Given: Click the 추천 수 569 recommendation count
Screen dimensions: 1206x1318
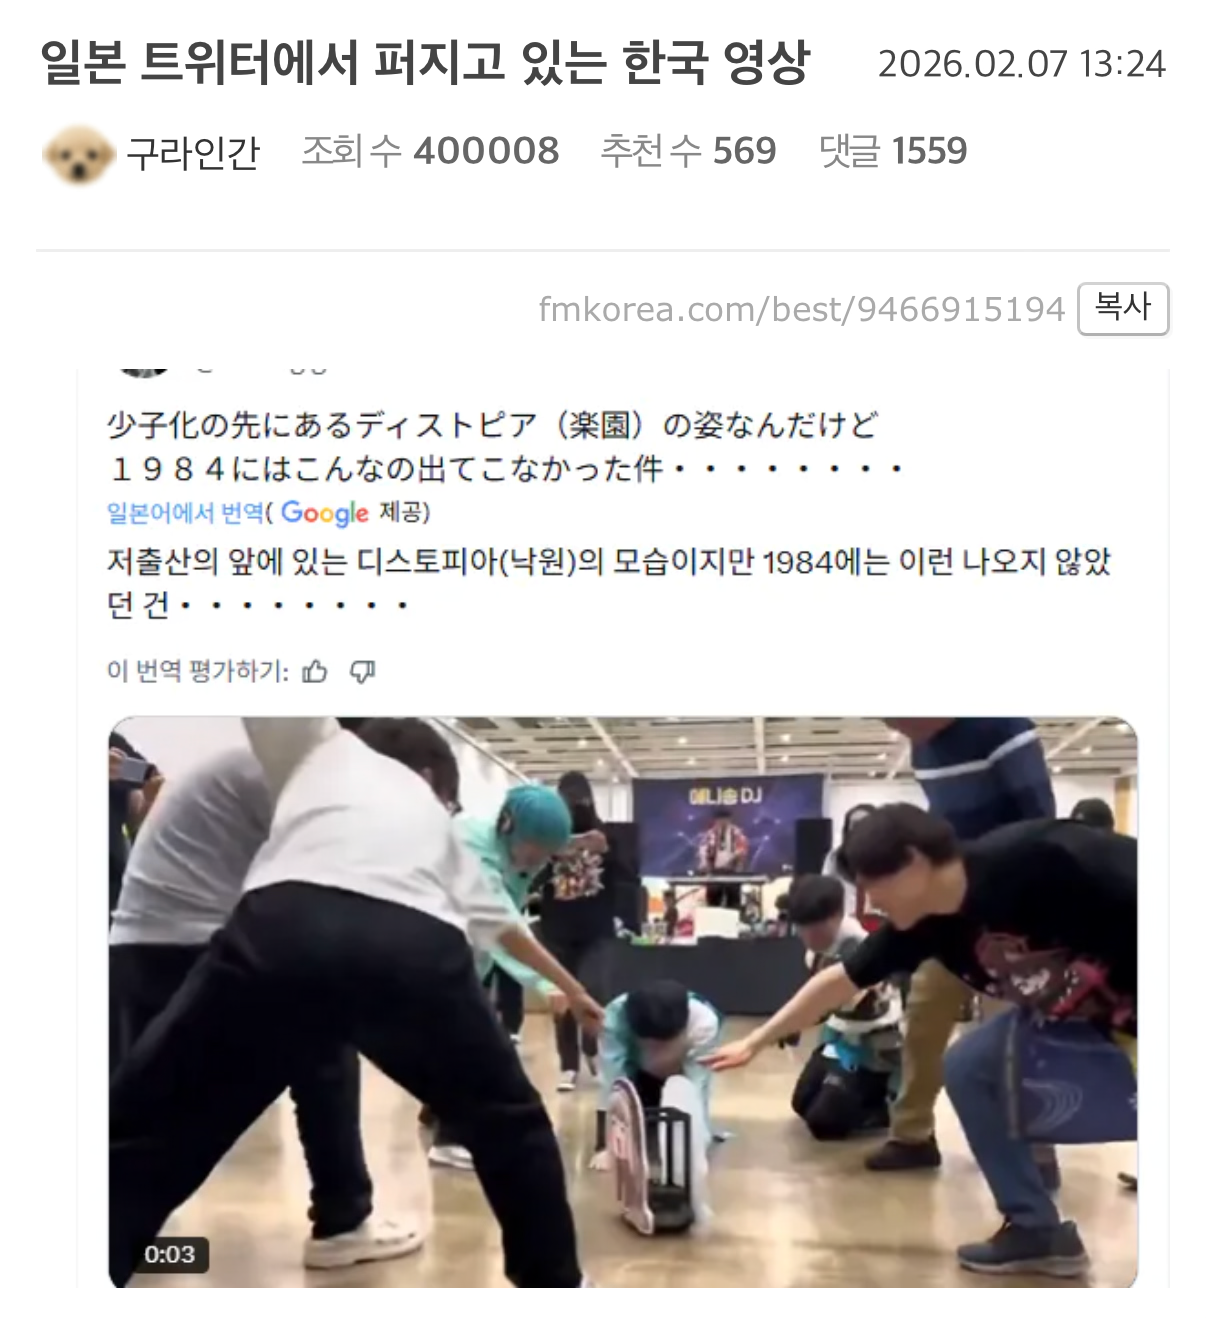Looking at the screenshot, I should pyautogui.click(x=688, y=151).
